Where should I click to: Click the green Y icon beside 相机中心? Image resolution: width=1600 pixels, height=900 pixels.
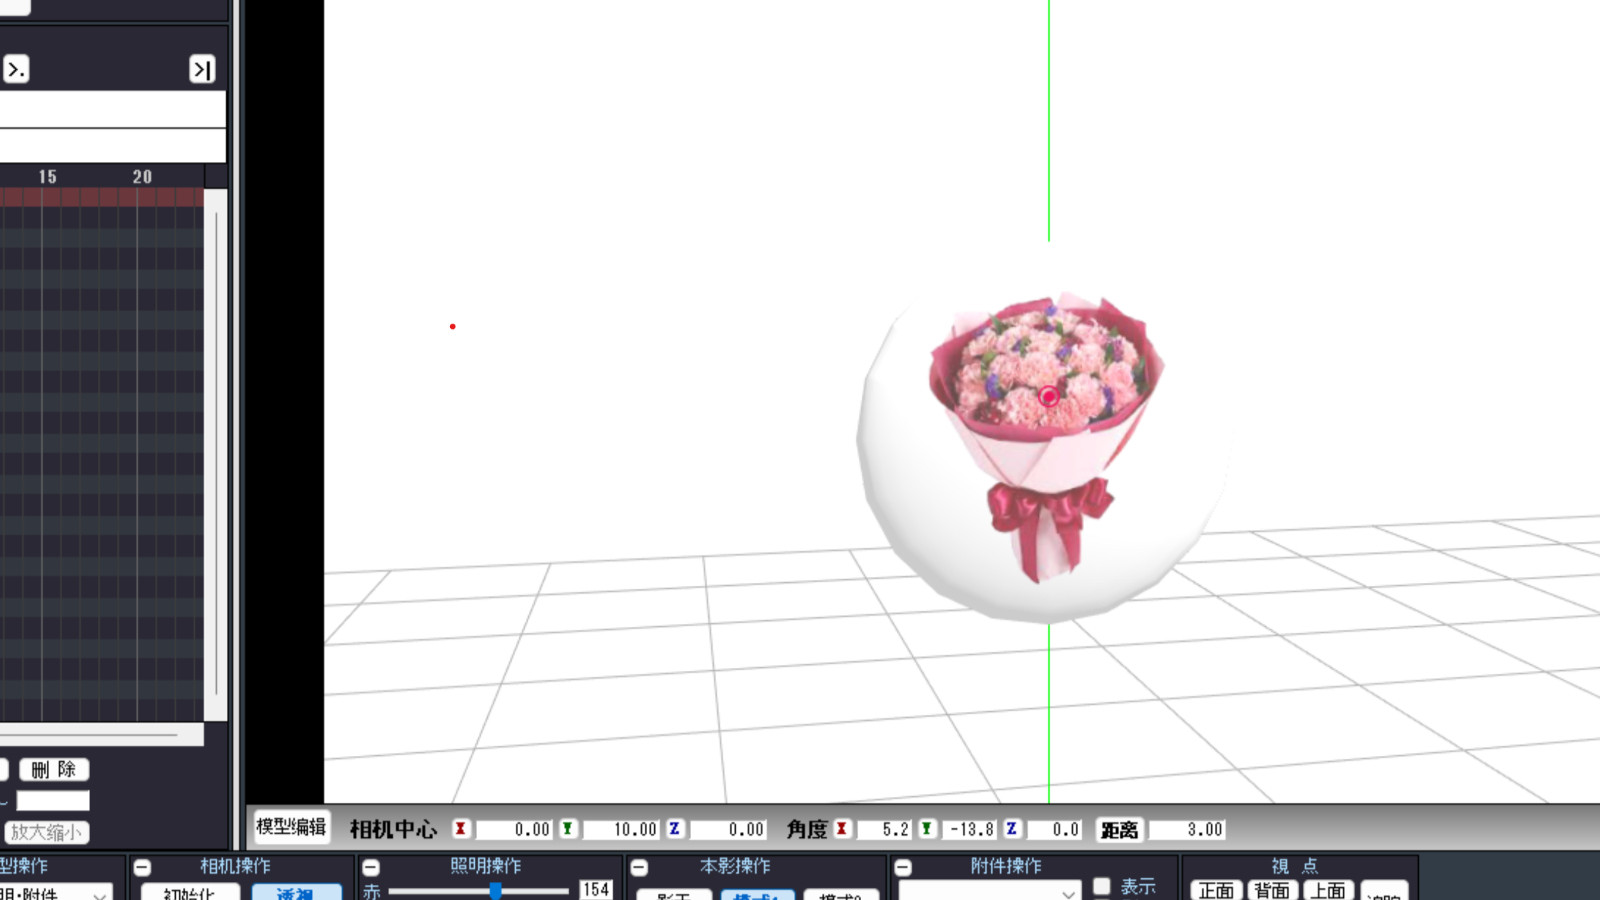[x=567, y=829]
